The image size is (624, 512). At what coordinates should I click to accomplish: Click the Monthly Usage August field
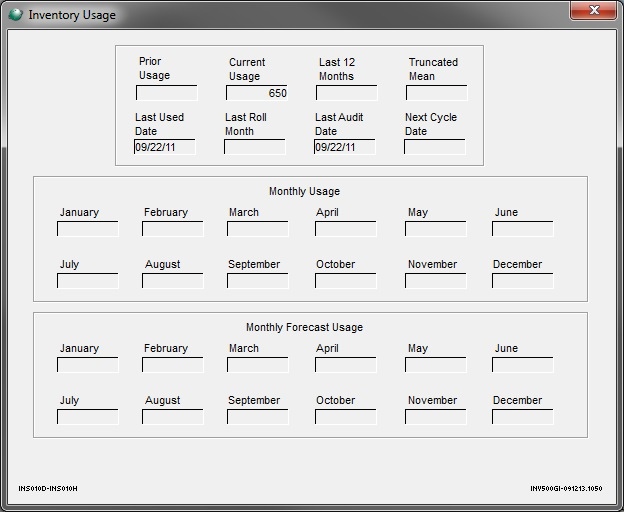tap(173, 281)
